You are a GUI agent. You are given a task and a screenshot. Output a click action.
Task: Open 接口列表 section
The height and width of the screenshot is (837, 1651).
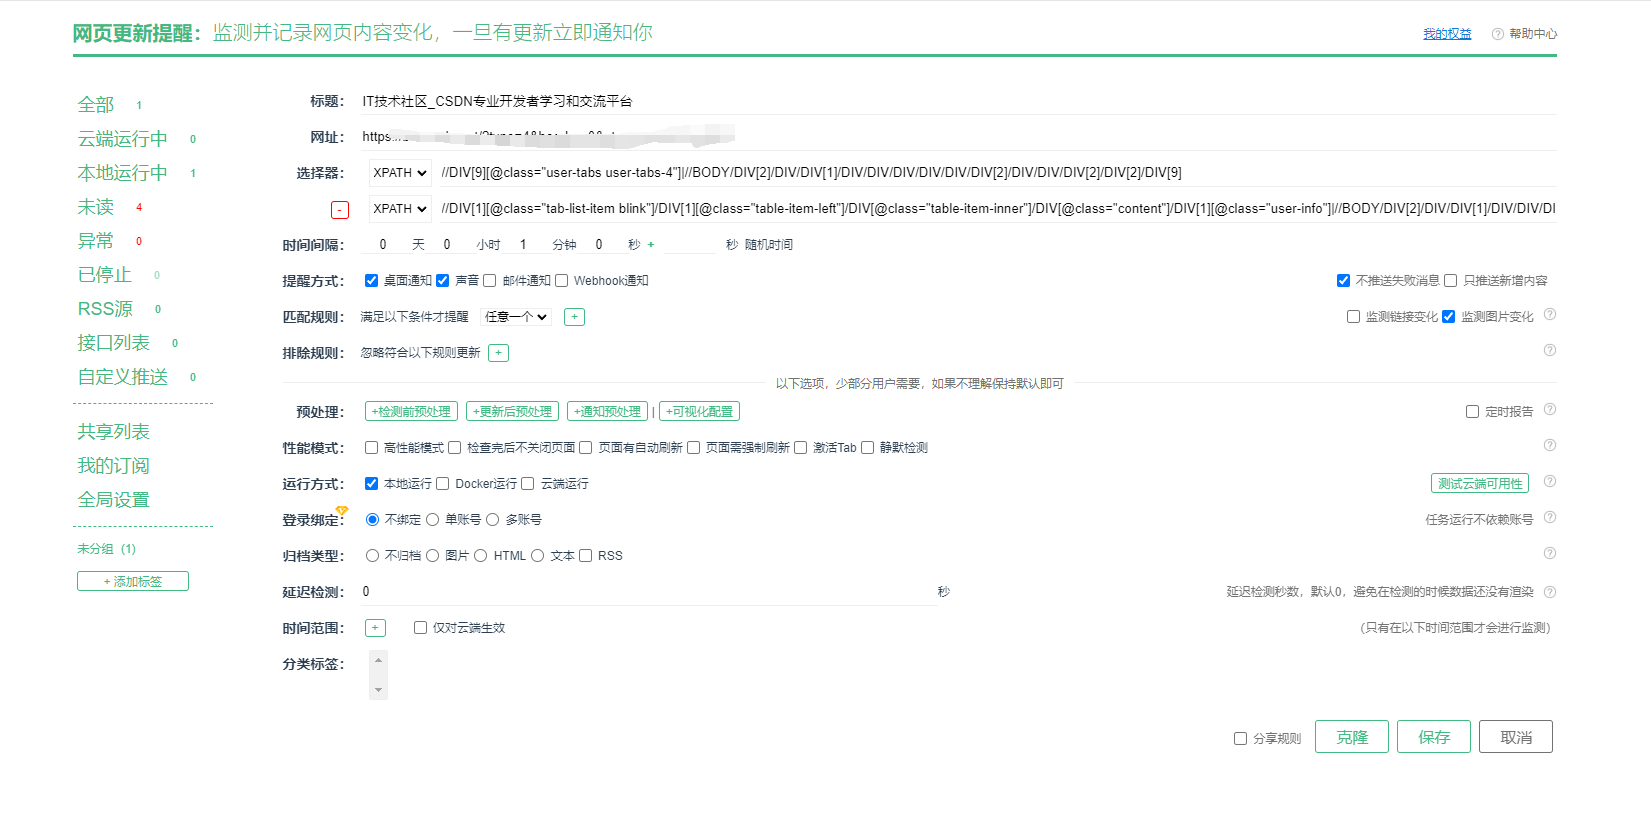pos(114,343)
